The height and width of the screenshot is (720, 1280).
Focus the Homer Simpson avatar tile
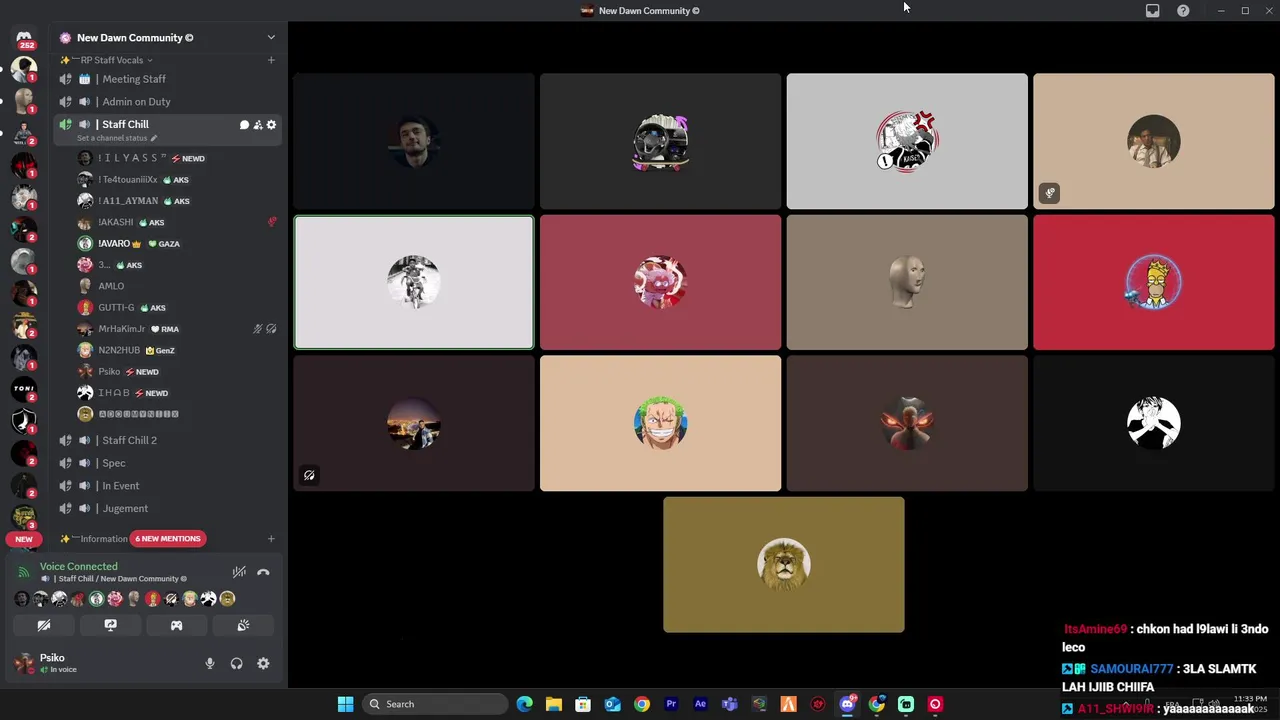[1154, 283]
